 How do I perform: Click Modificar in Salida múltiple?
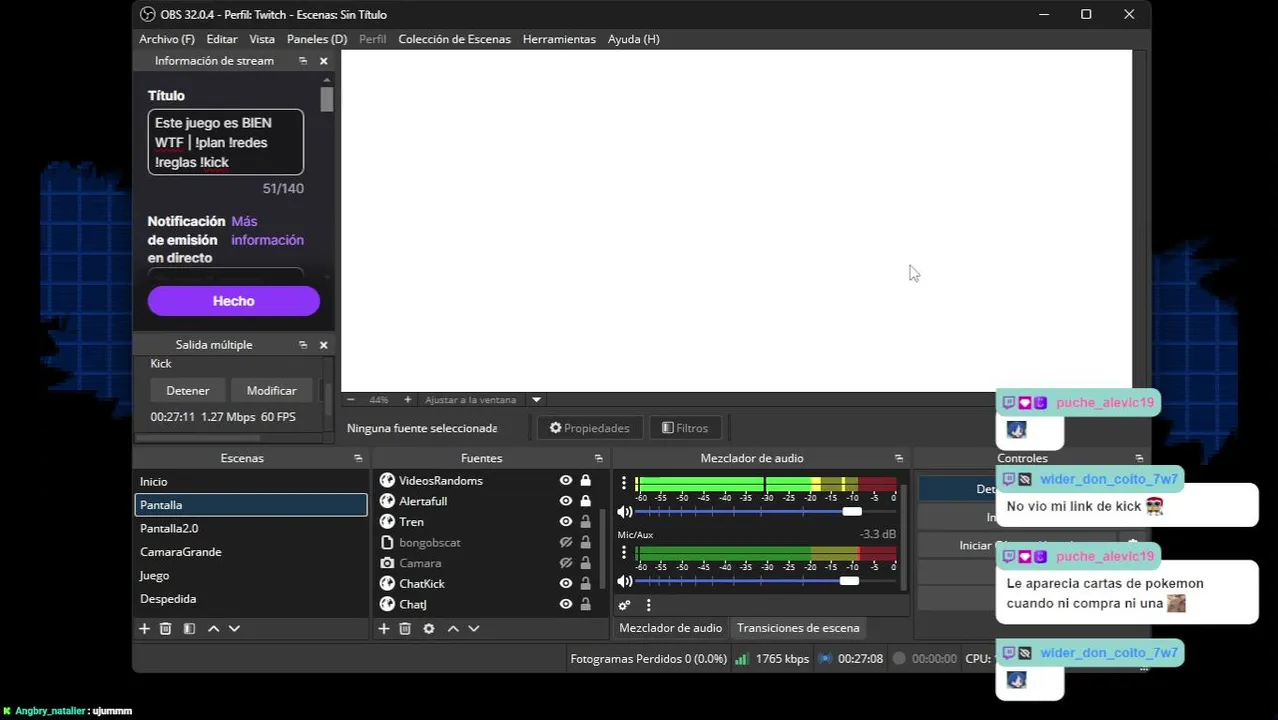272,391
